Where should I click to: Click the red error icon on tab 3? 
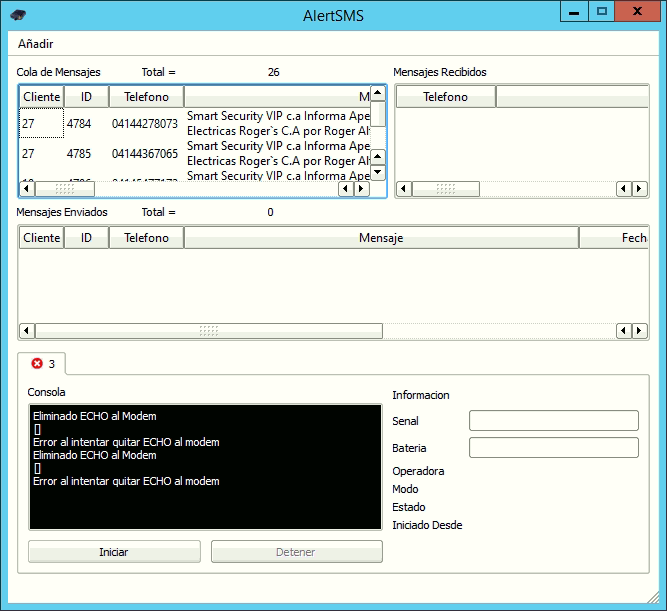click(x=38, y=364)
